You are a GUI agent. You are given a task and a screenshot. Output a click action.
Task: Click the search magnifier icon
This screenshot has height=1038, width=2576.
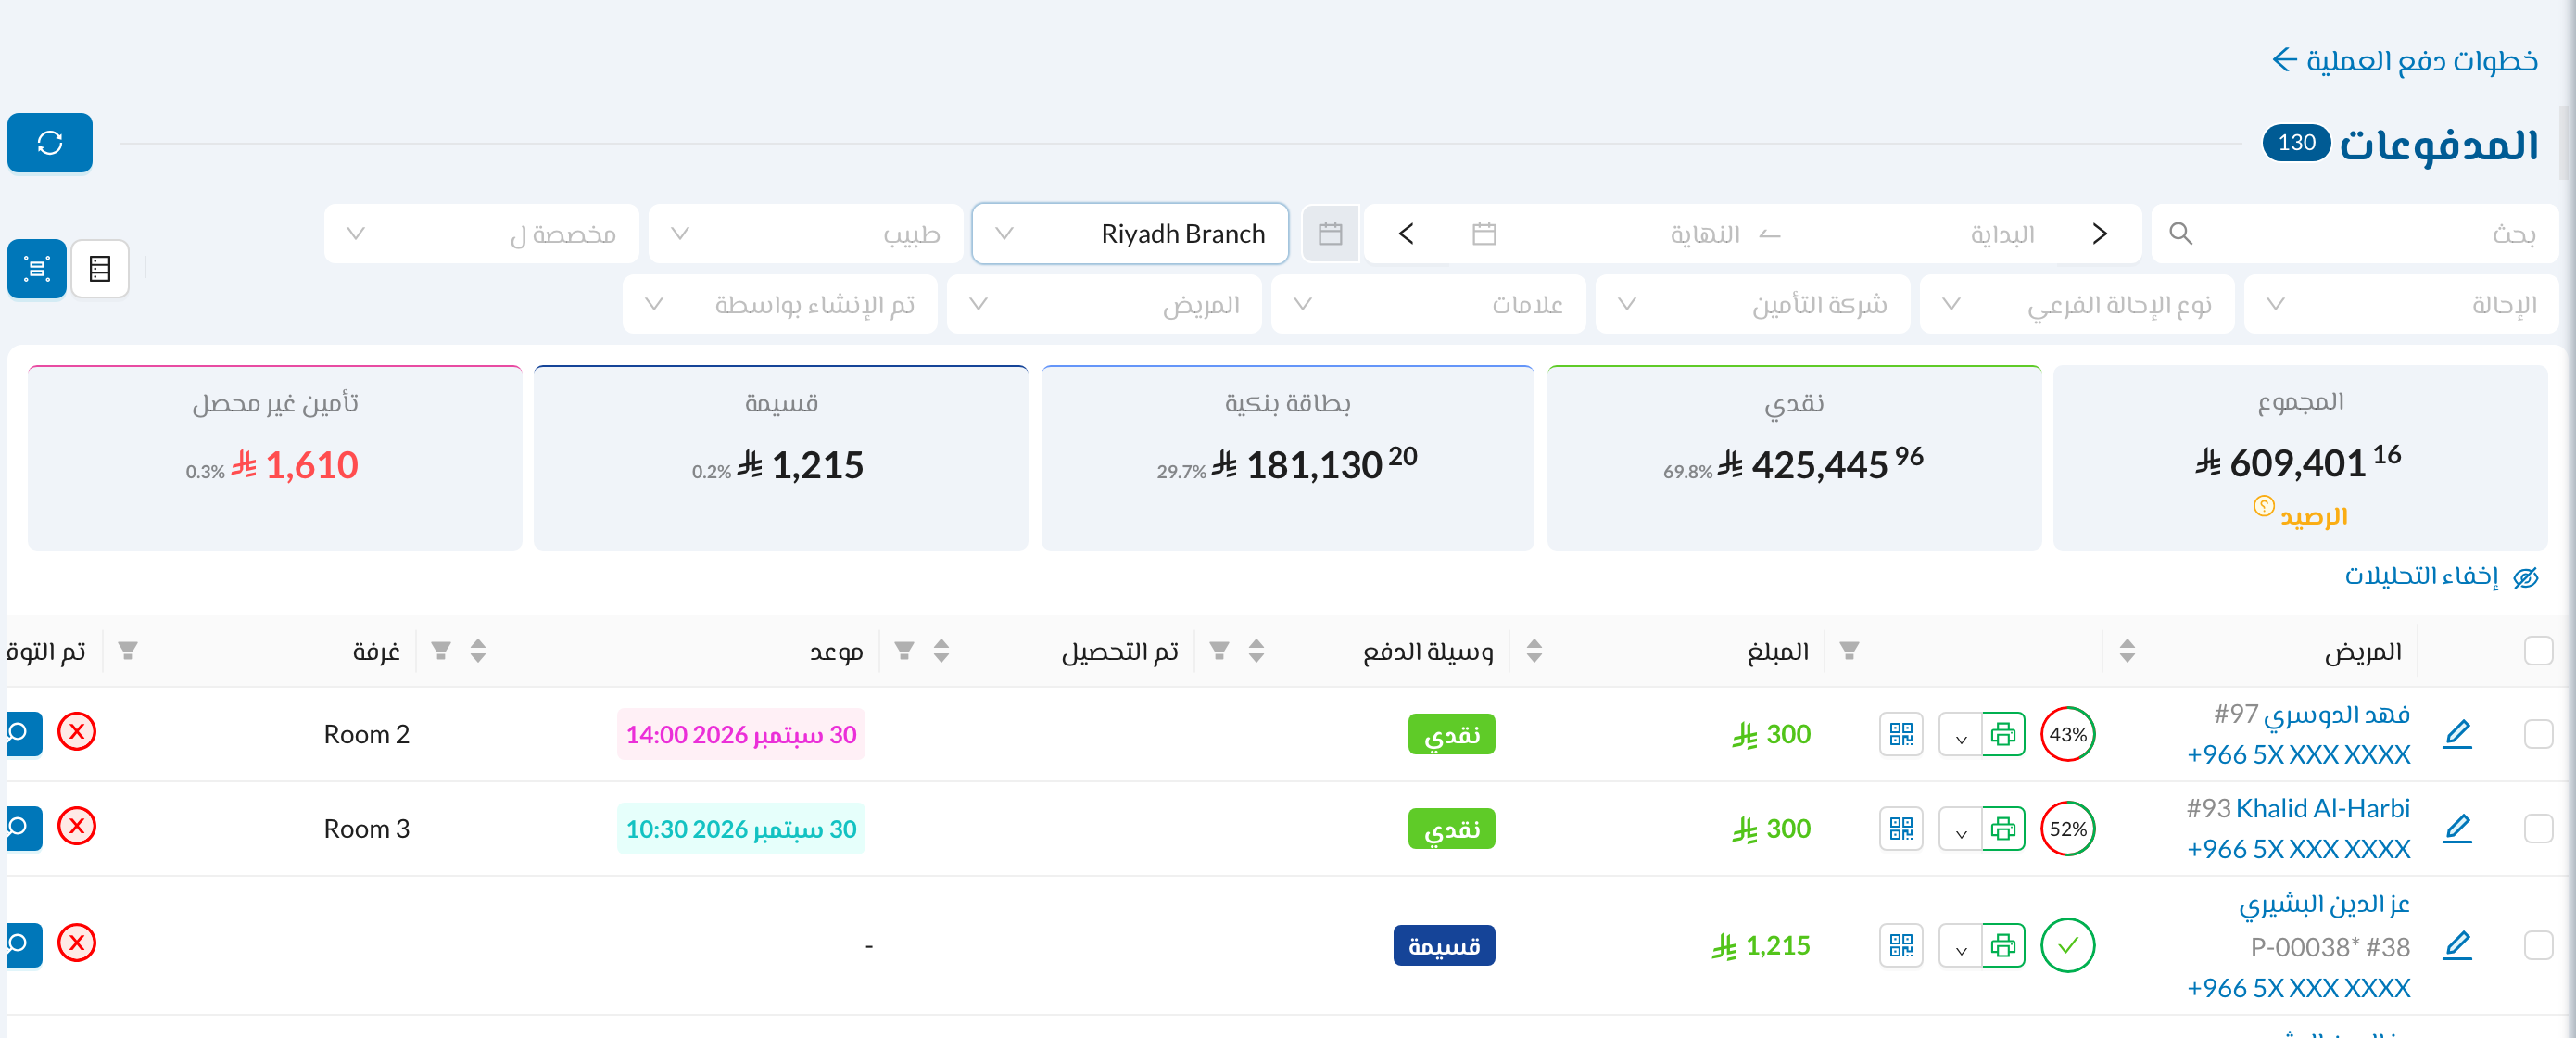[2181, 234]
